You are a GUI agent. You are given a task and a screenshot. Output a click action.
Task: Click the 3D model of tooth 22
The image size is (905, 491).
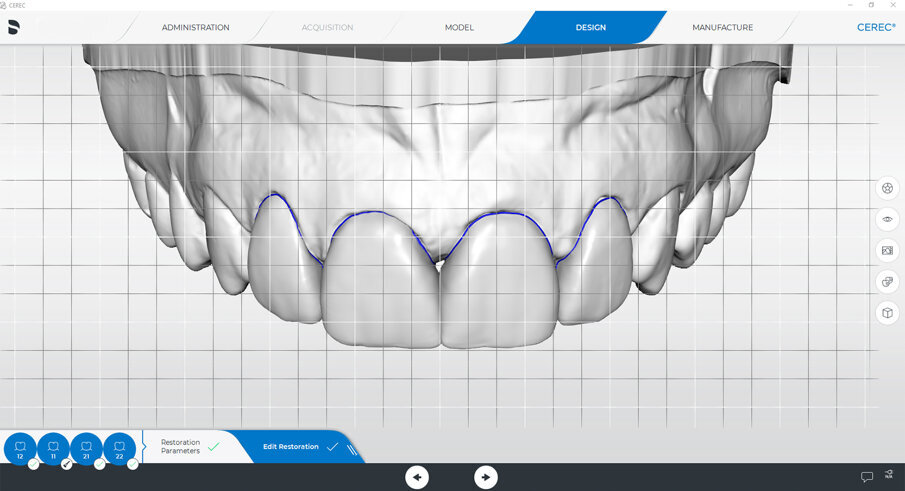click(597, 260)
